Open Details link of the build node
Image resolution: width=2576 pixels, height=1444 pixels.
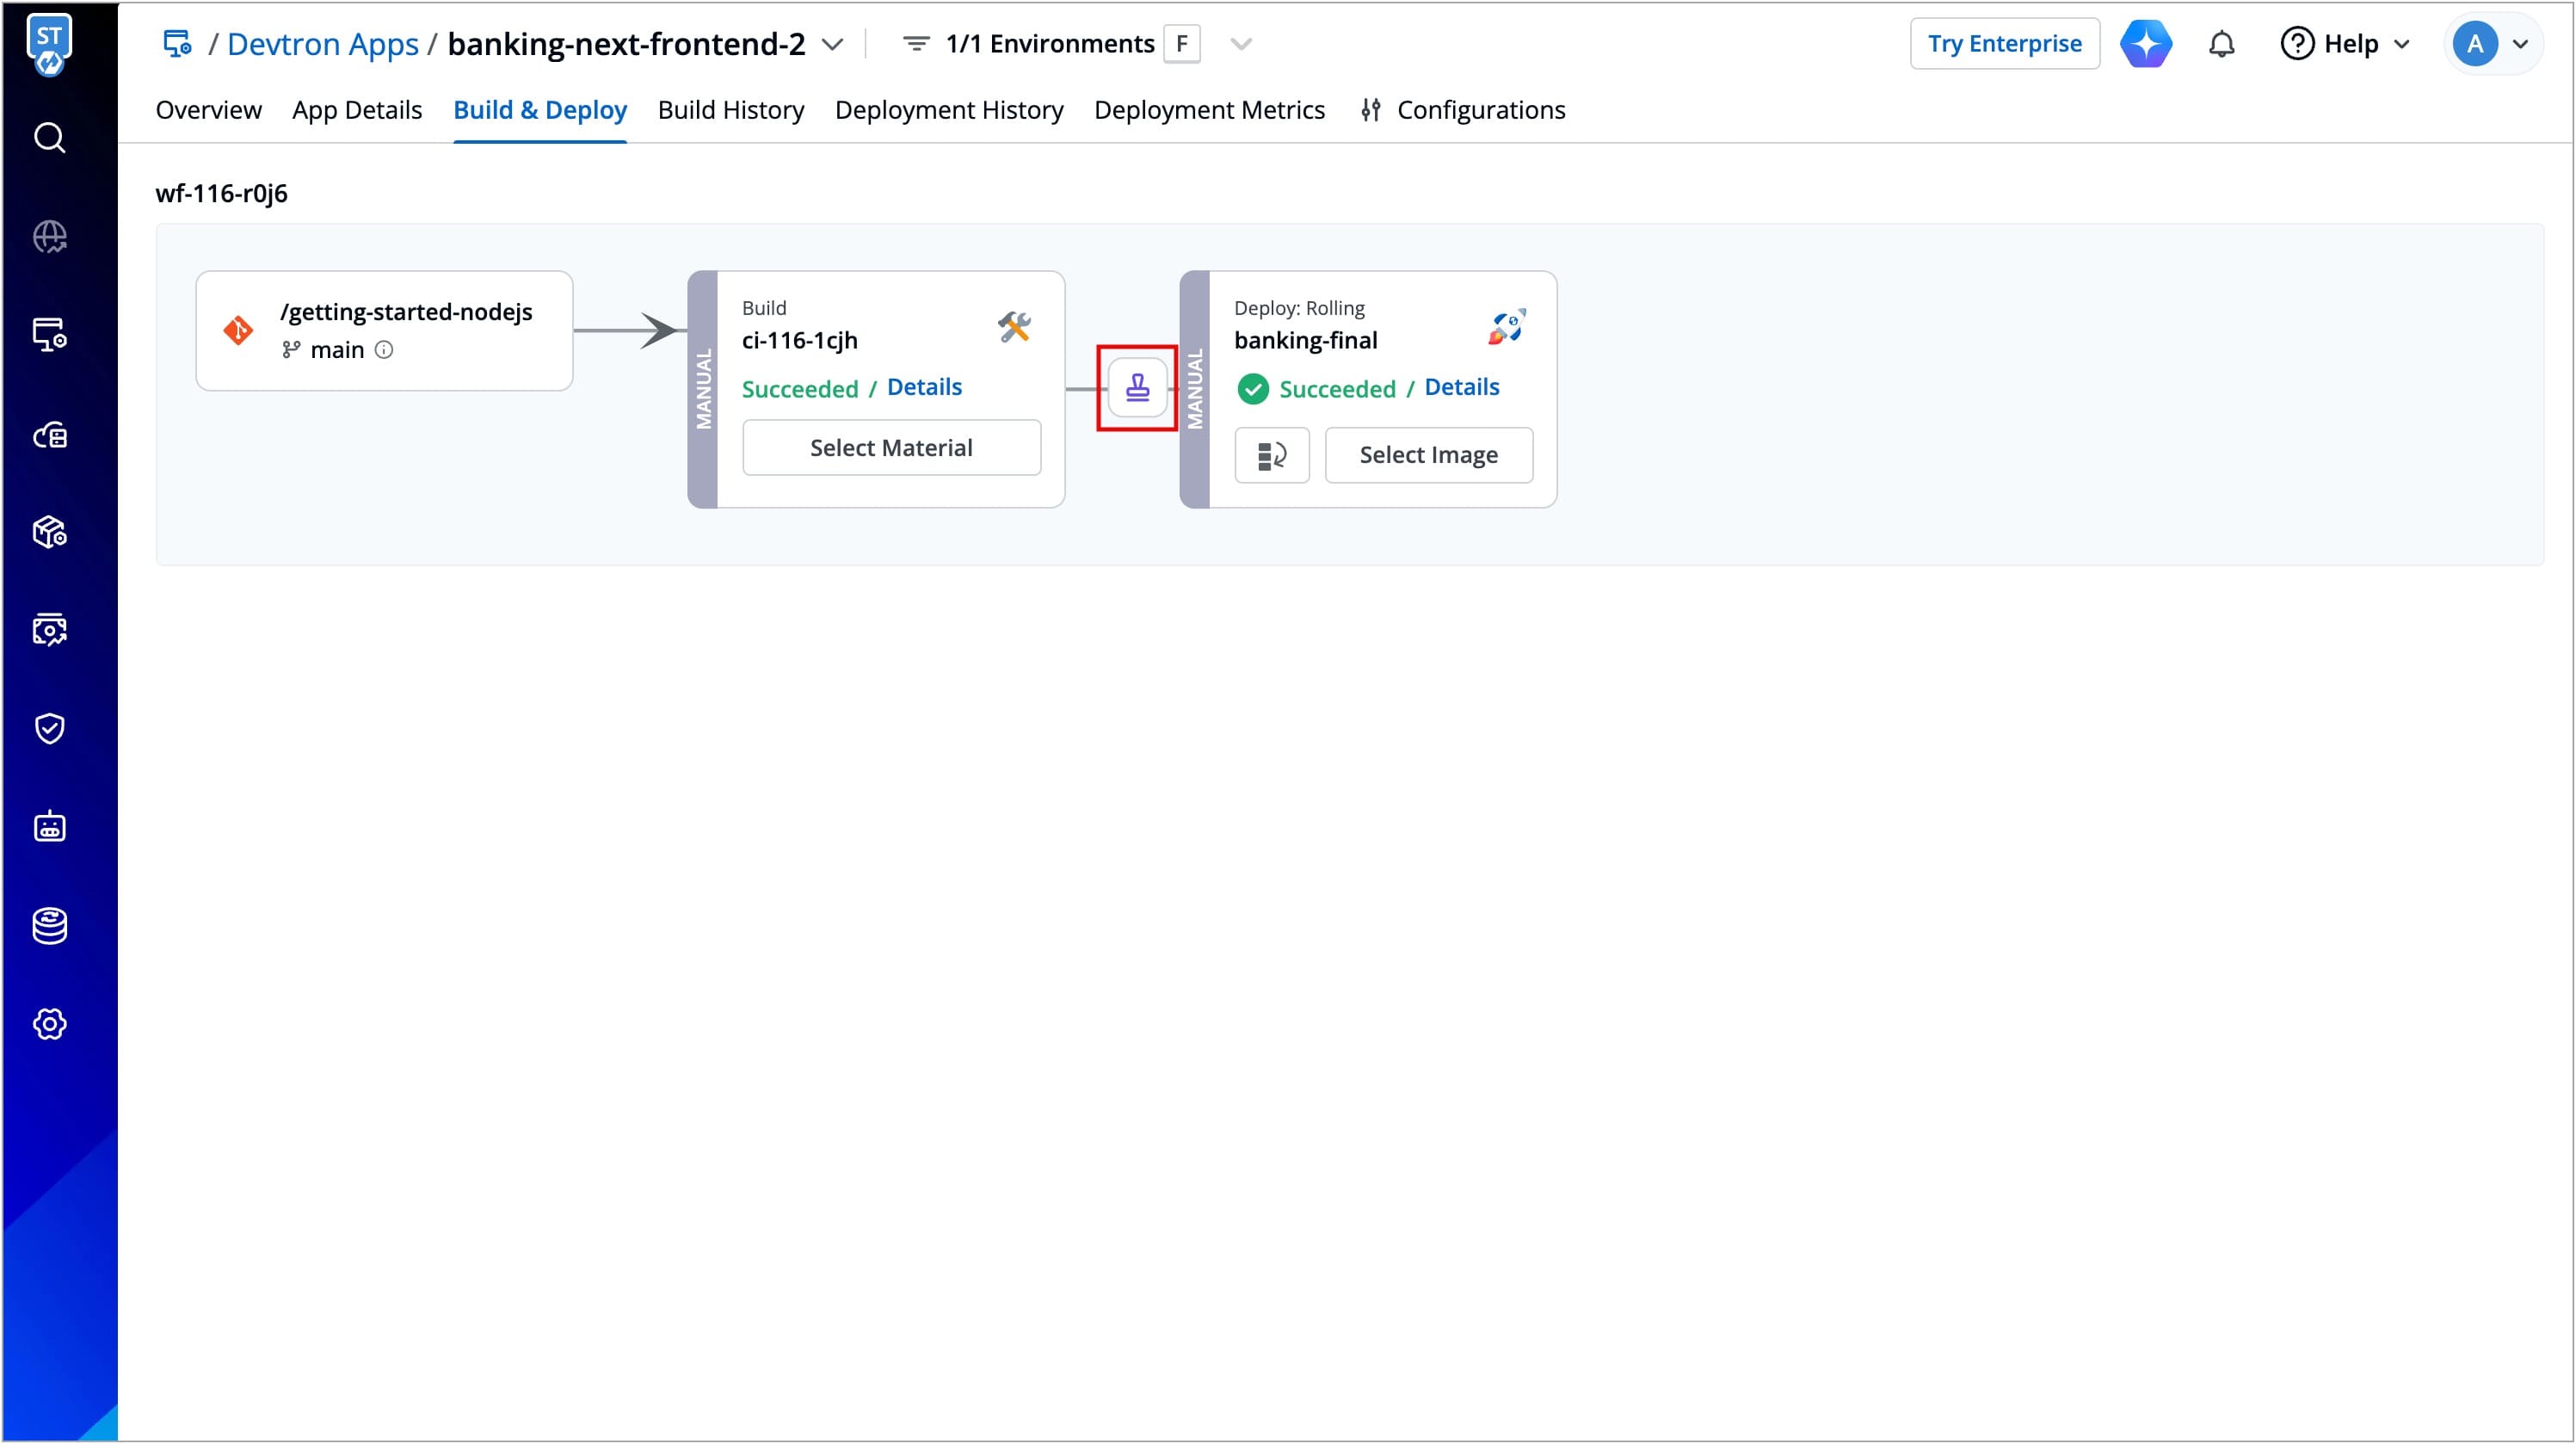[x=923, y=388]
